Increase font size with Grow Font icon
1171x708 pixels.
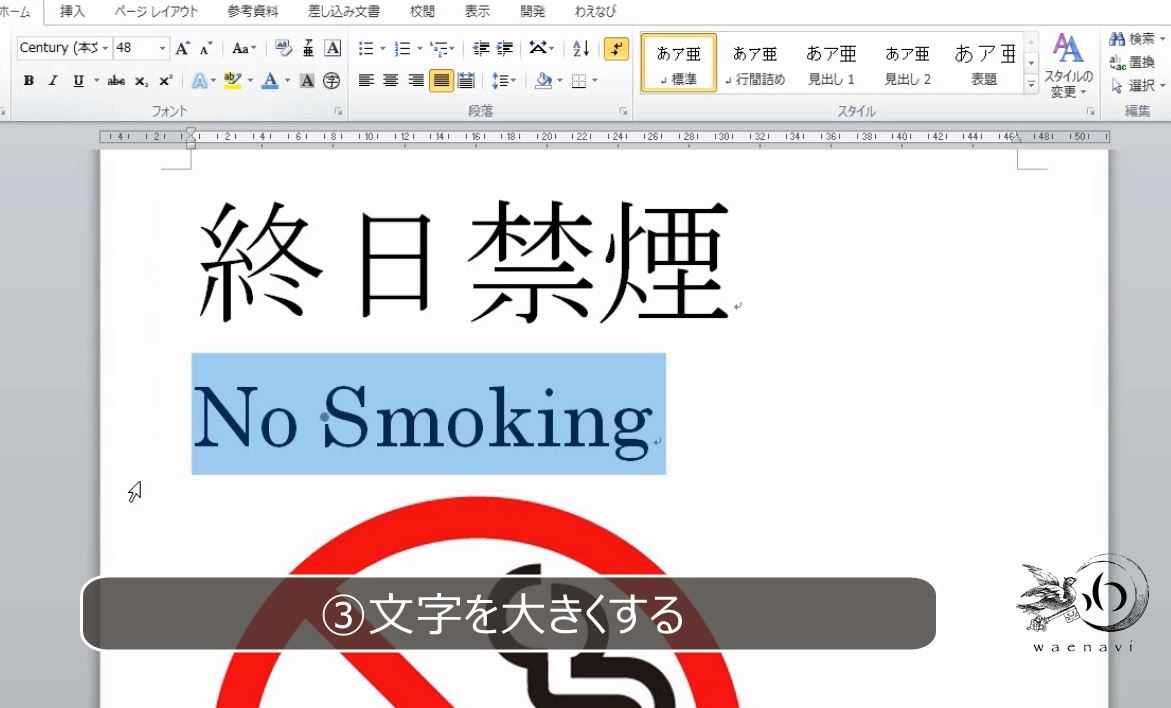click(182, 49)
